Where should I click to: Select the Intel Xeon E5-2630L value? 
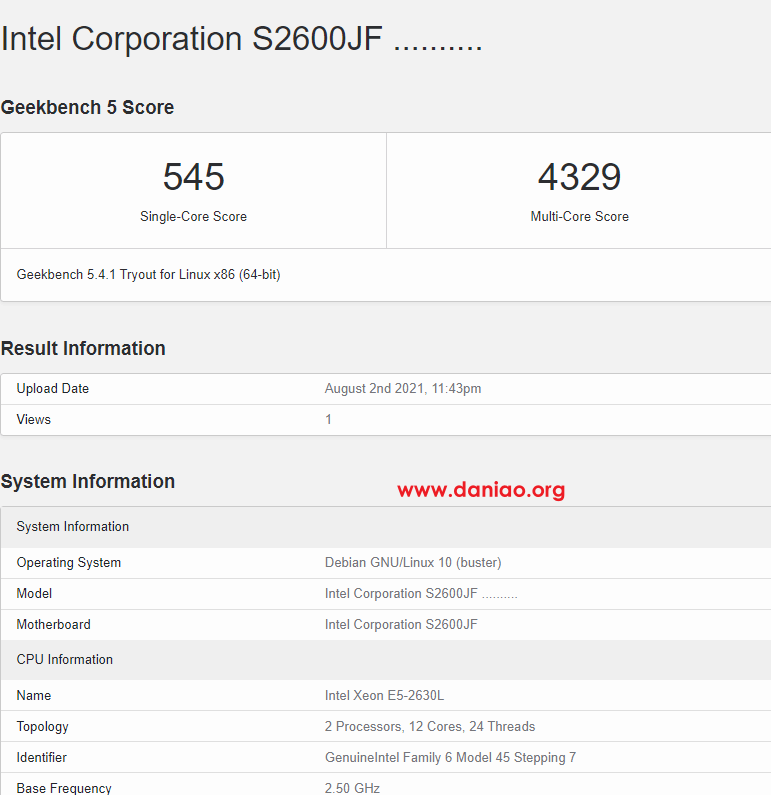[x=384, y=696]
